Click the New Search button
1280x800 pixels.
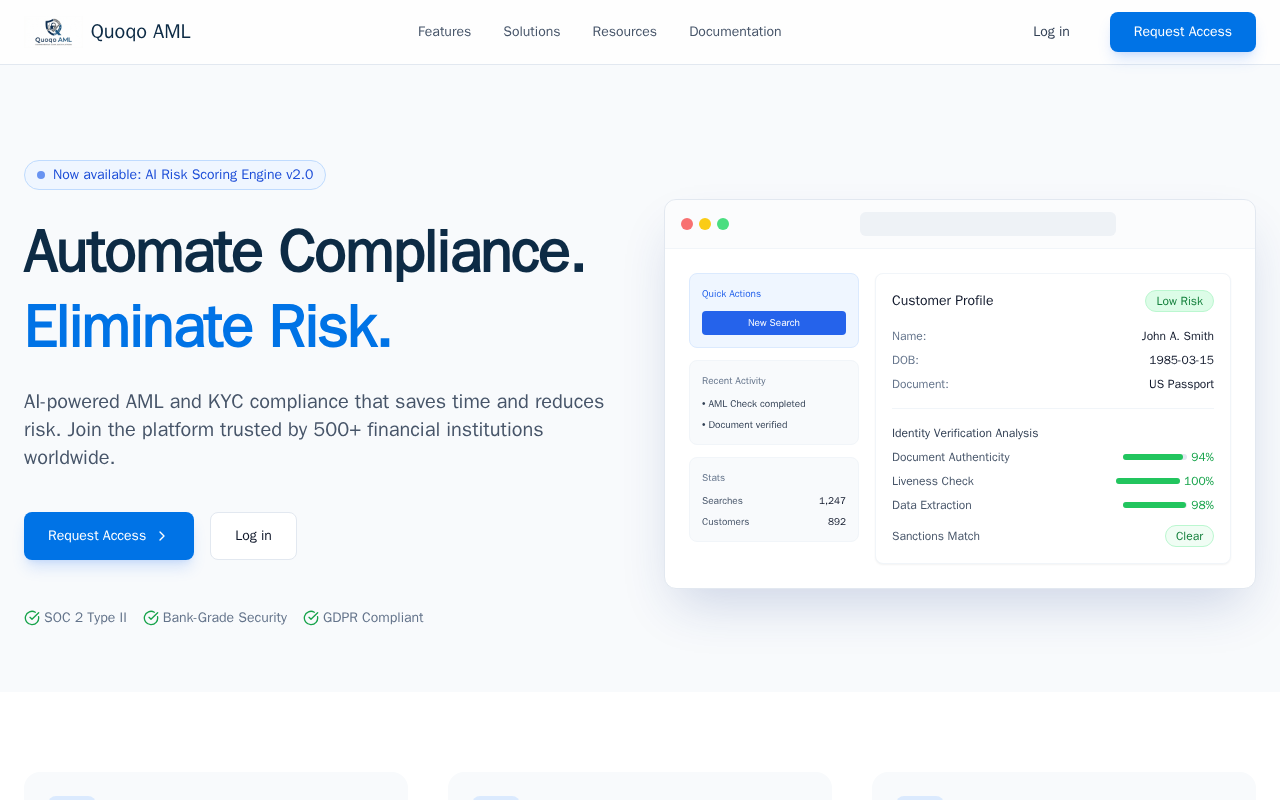click(x=774, y=323)
